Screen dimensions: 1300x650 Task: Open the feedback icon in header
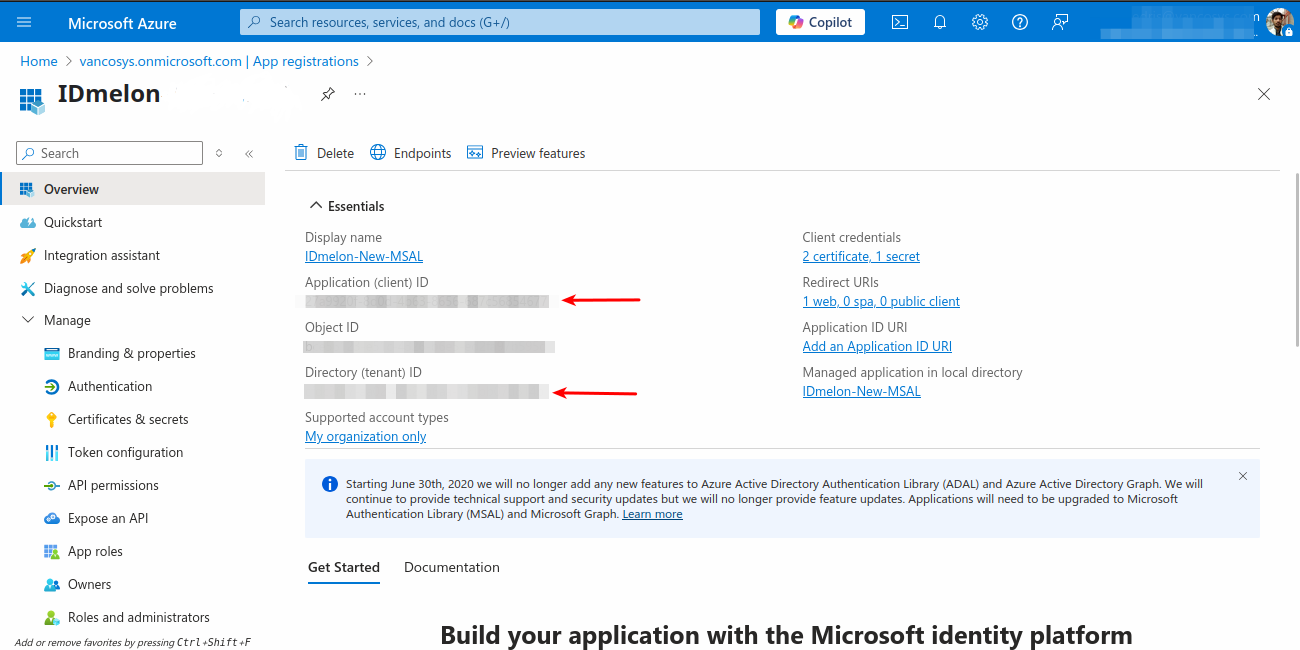point(1060,22)
